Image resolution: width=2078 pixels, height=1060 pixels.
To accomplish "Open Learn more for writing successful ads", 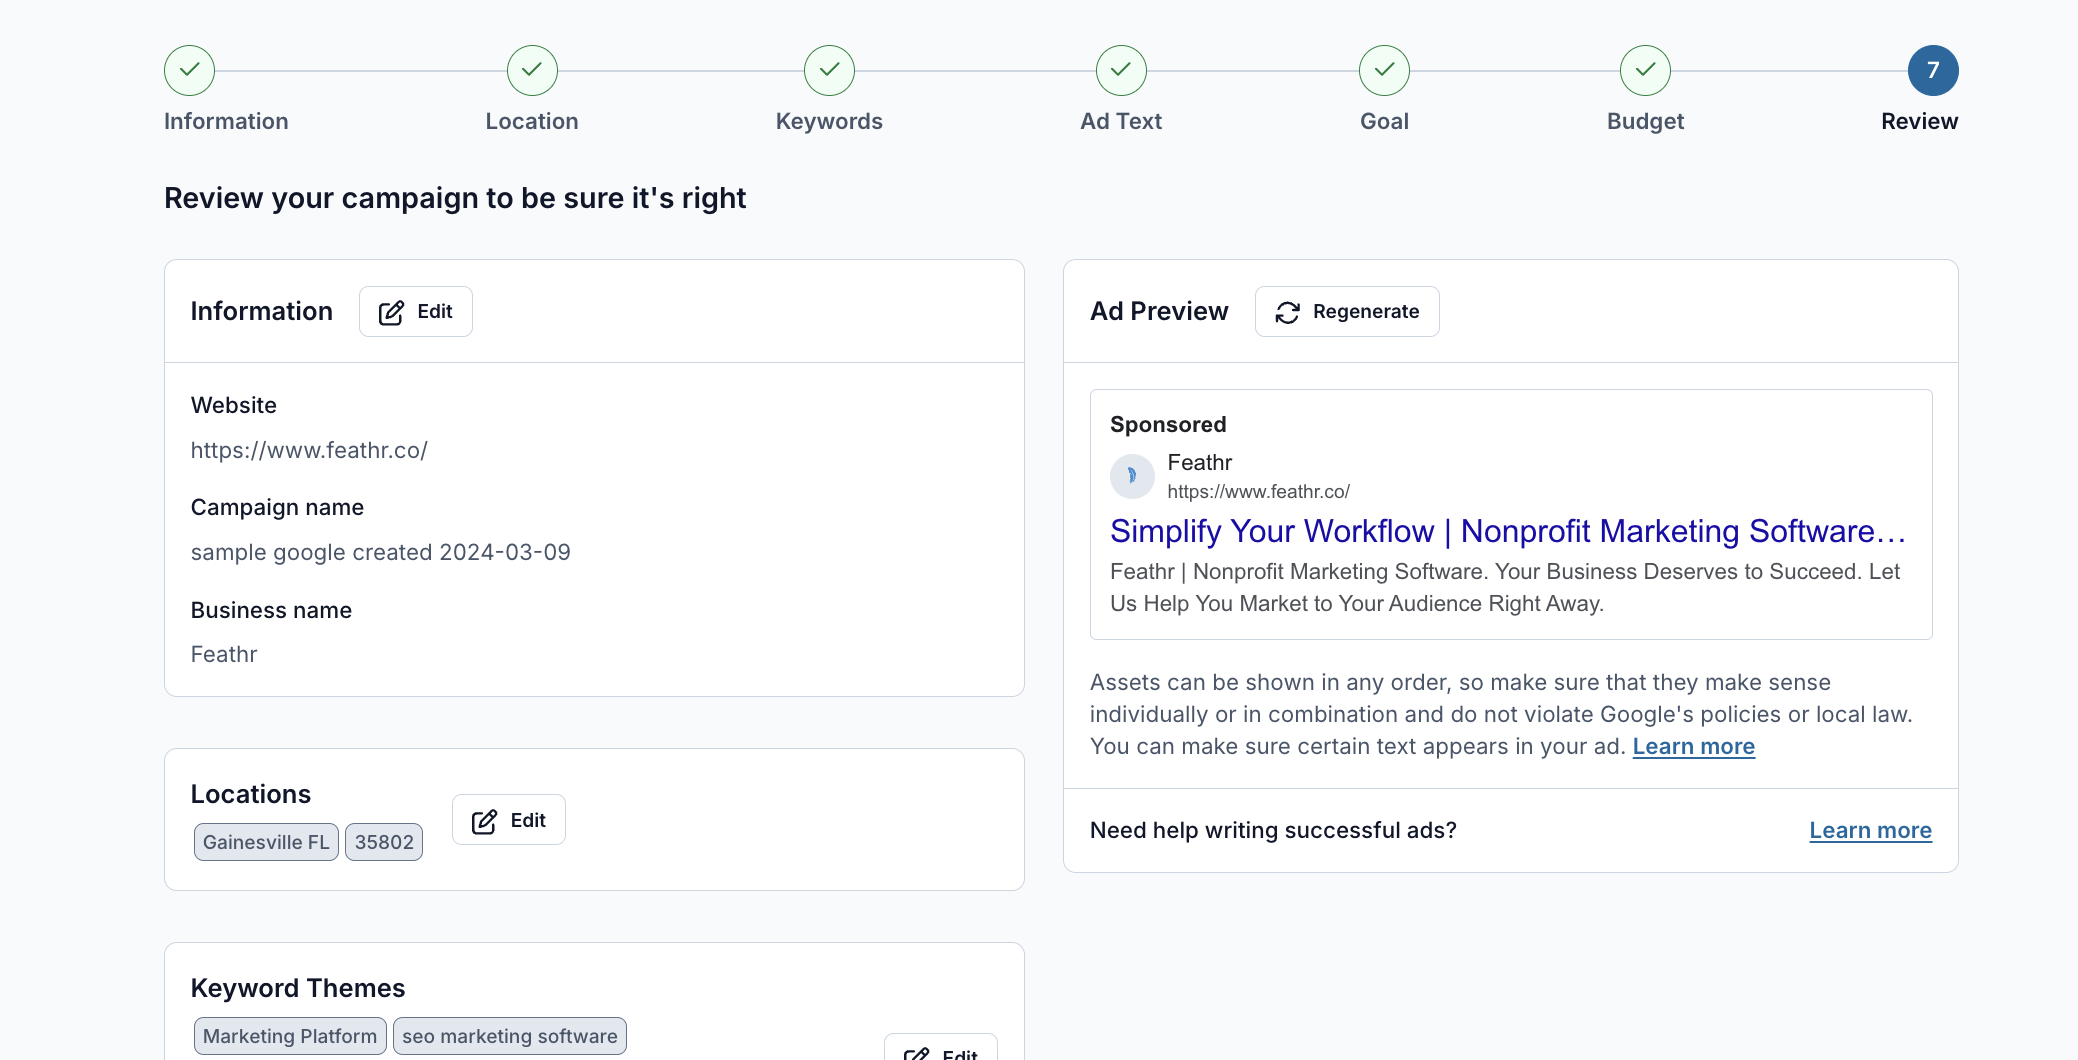I will tap(1870, 831).
